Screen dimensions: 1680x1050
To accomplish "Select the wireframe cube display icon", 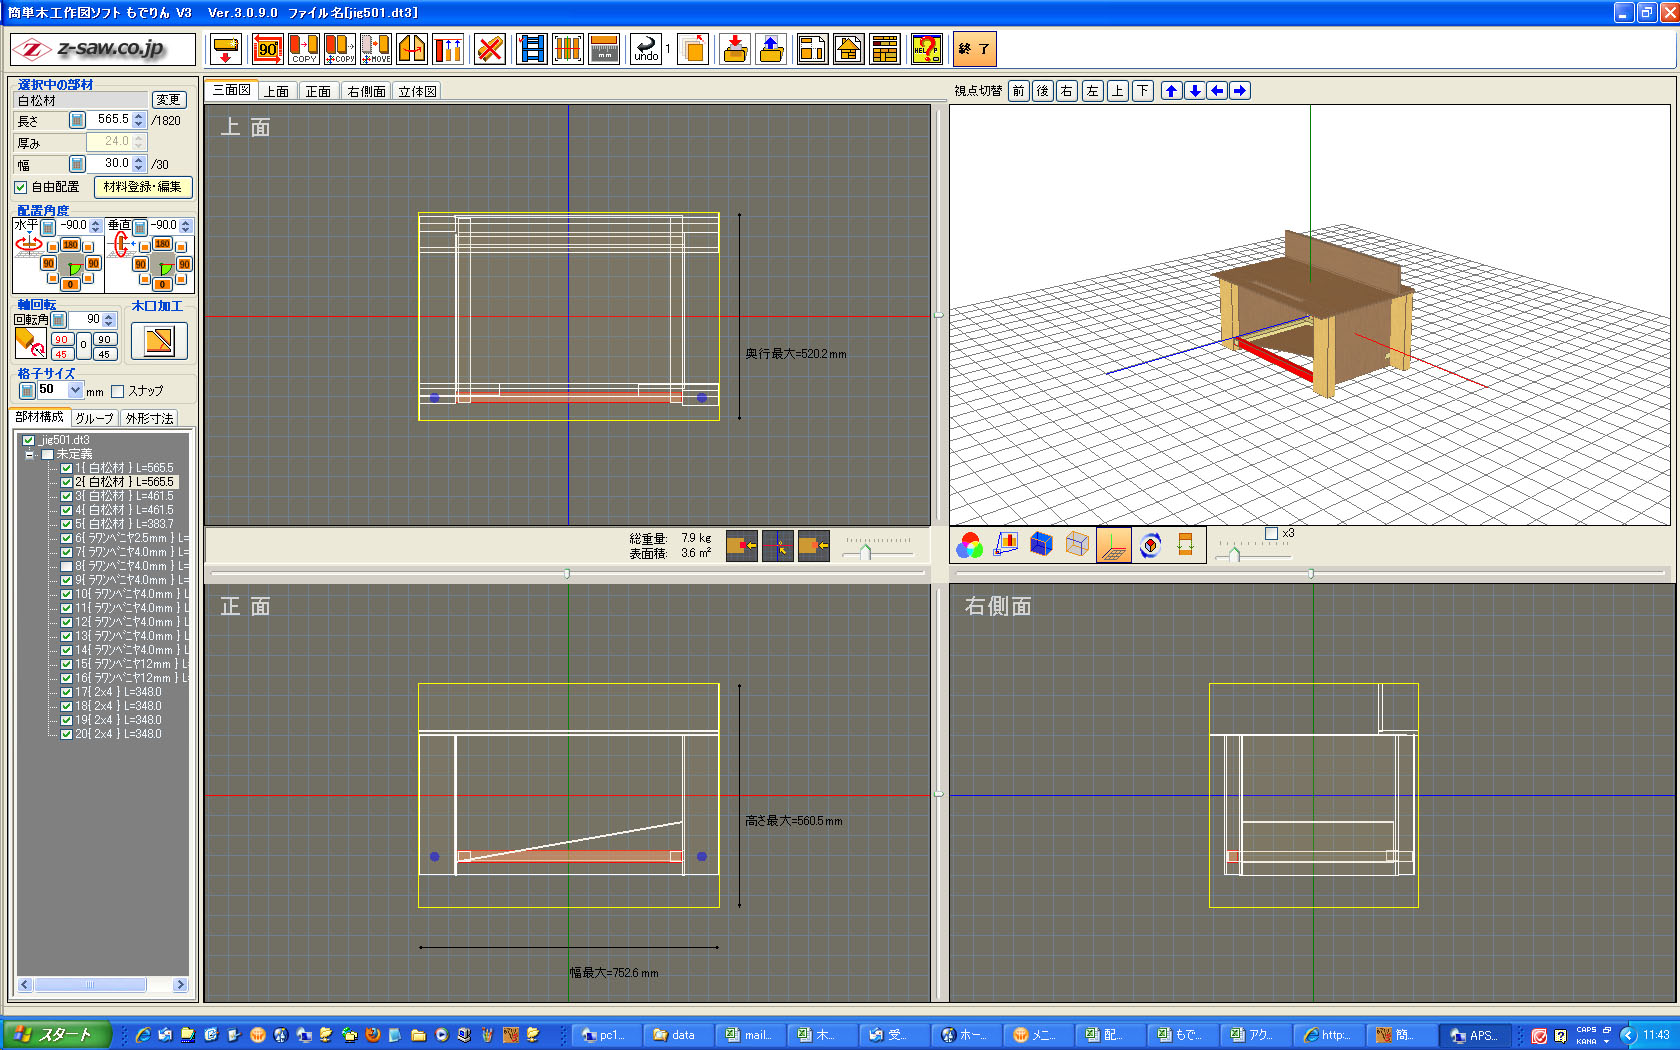I will coord(1077,545).
